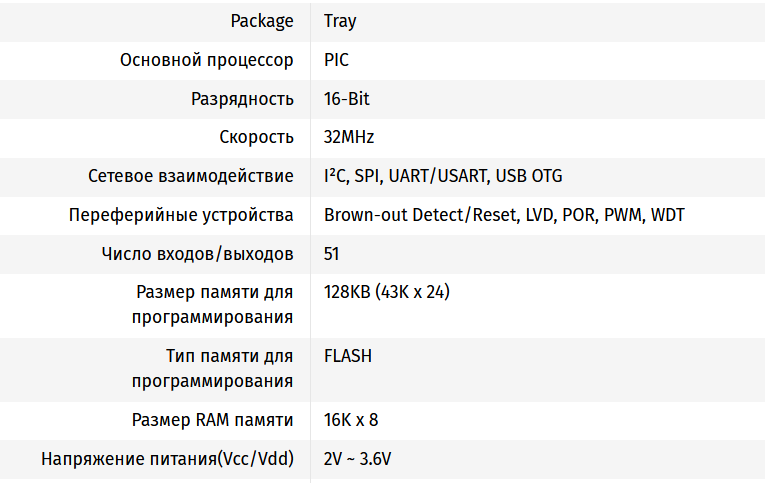Click the "Package" label cell
The height and width of the screenshot is (483, 765).
coord(262,21)
